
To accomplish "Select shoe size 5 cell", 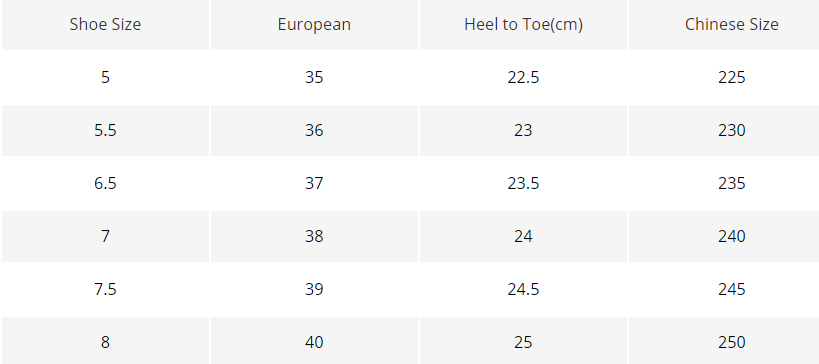I will click(105, 77).
